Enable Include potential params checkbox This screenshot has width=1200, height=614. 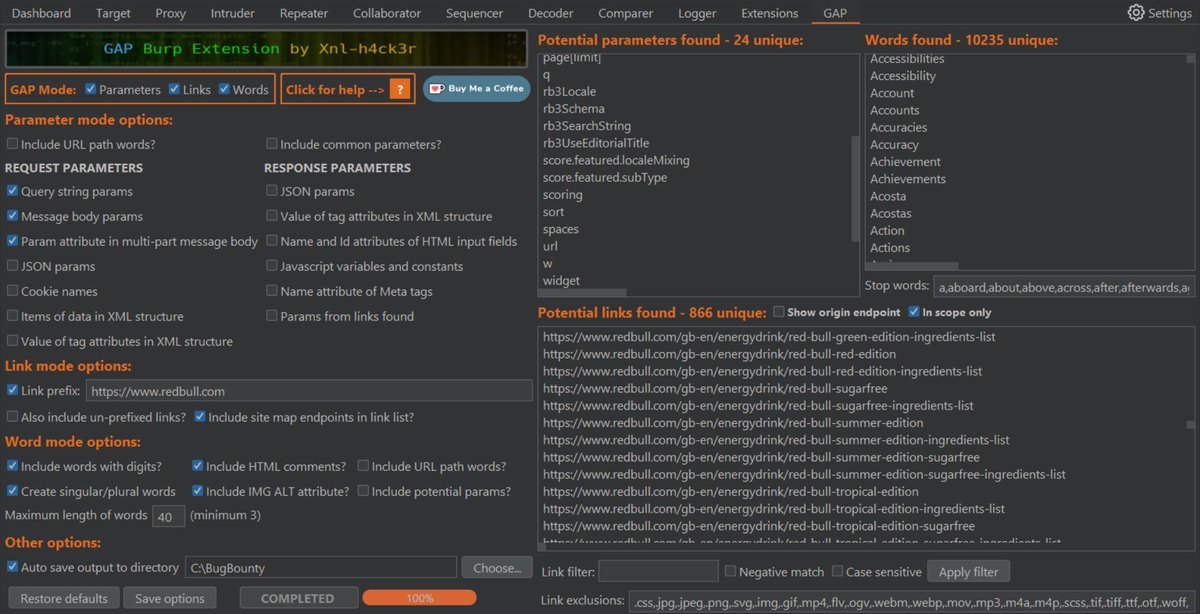[x=363, y=491]
